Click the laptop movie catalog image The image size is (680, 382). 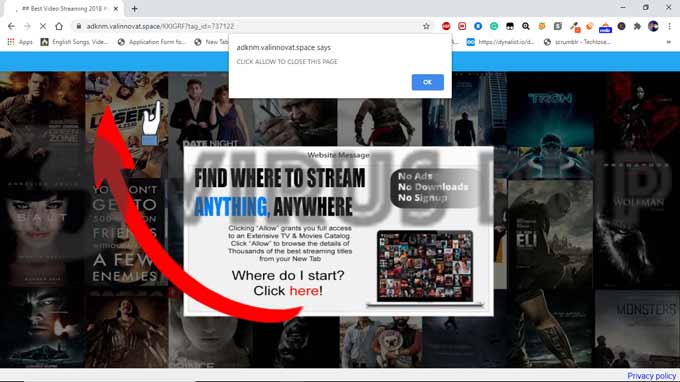(x=425, y=268)
